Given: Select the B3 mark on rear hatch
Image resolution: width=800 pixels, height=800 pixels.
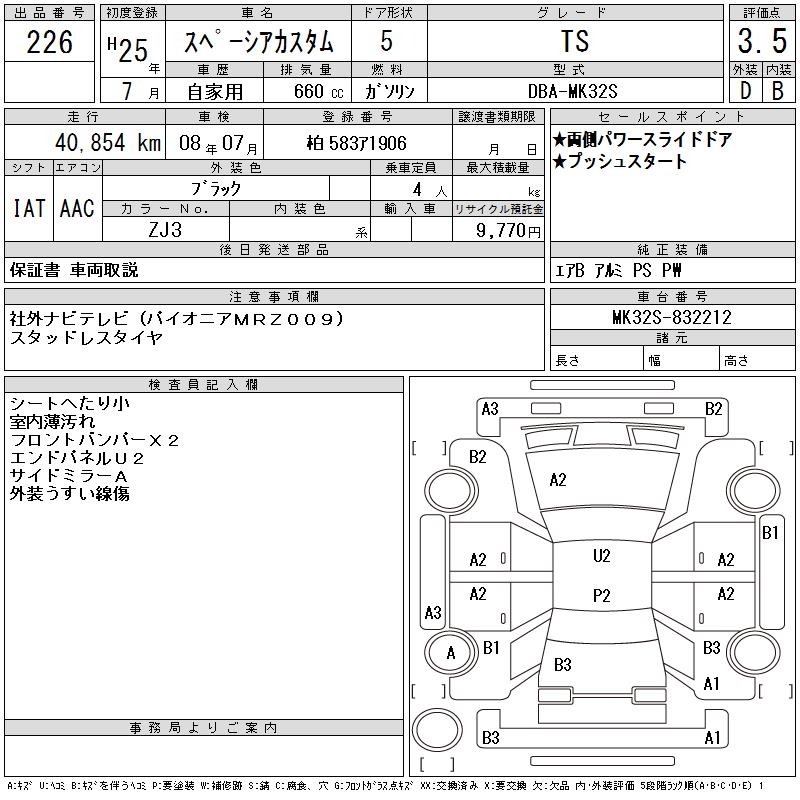Looking at the screenshot, I should (563, 665).
